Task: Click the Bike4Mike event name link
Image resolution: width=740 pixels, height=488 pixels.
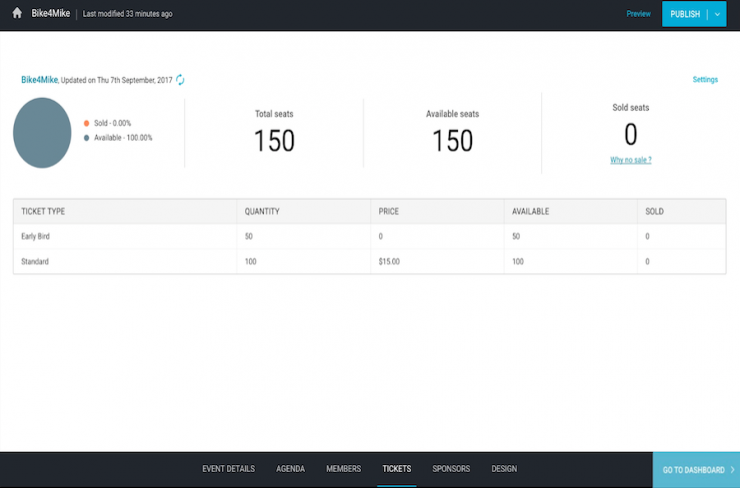Action: tap(39, 80)
